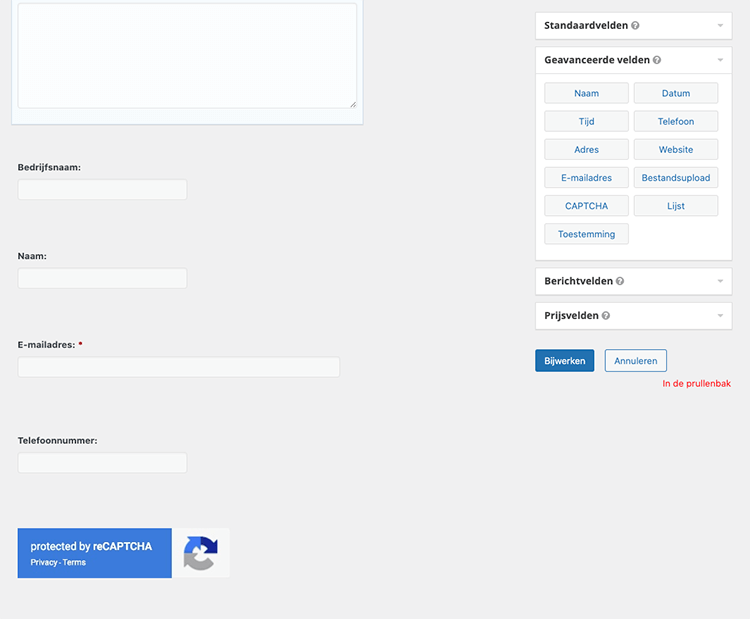750x619 pixels.
Task: Click the Bijwerken button
Action: (564, 361)
